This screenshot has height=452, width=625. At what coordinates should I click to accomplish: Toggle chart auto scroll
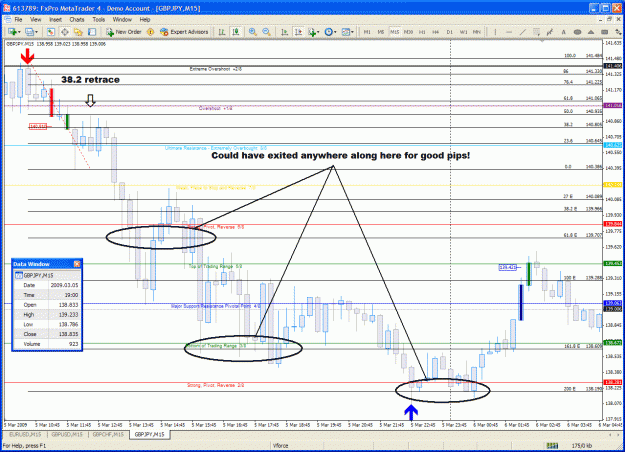click(x=284, y=32)
